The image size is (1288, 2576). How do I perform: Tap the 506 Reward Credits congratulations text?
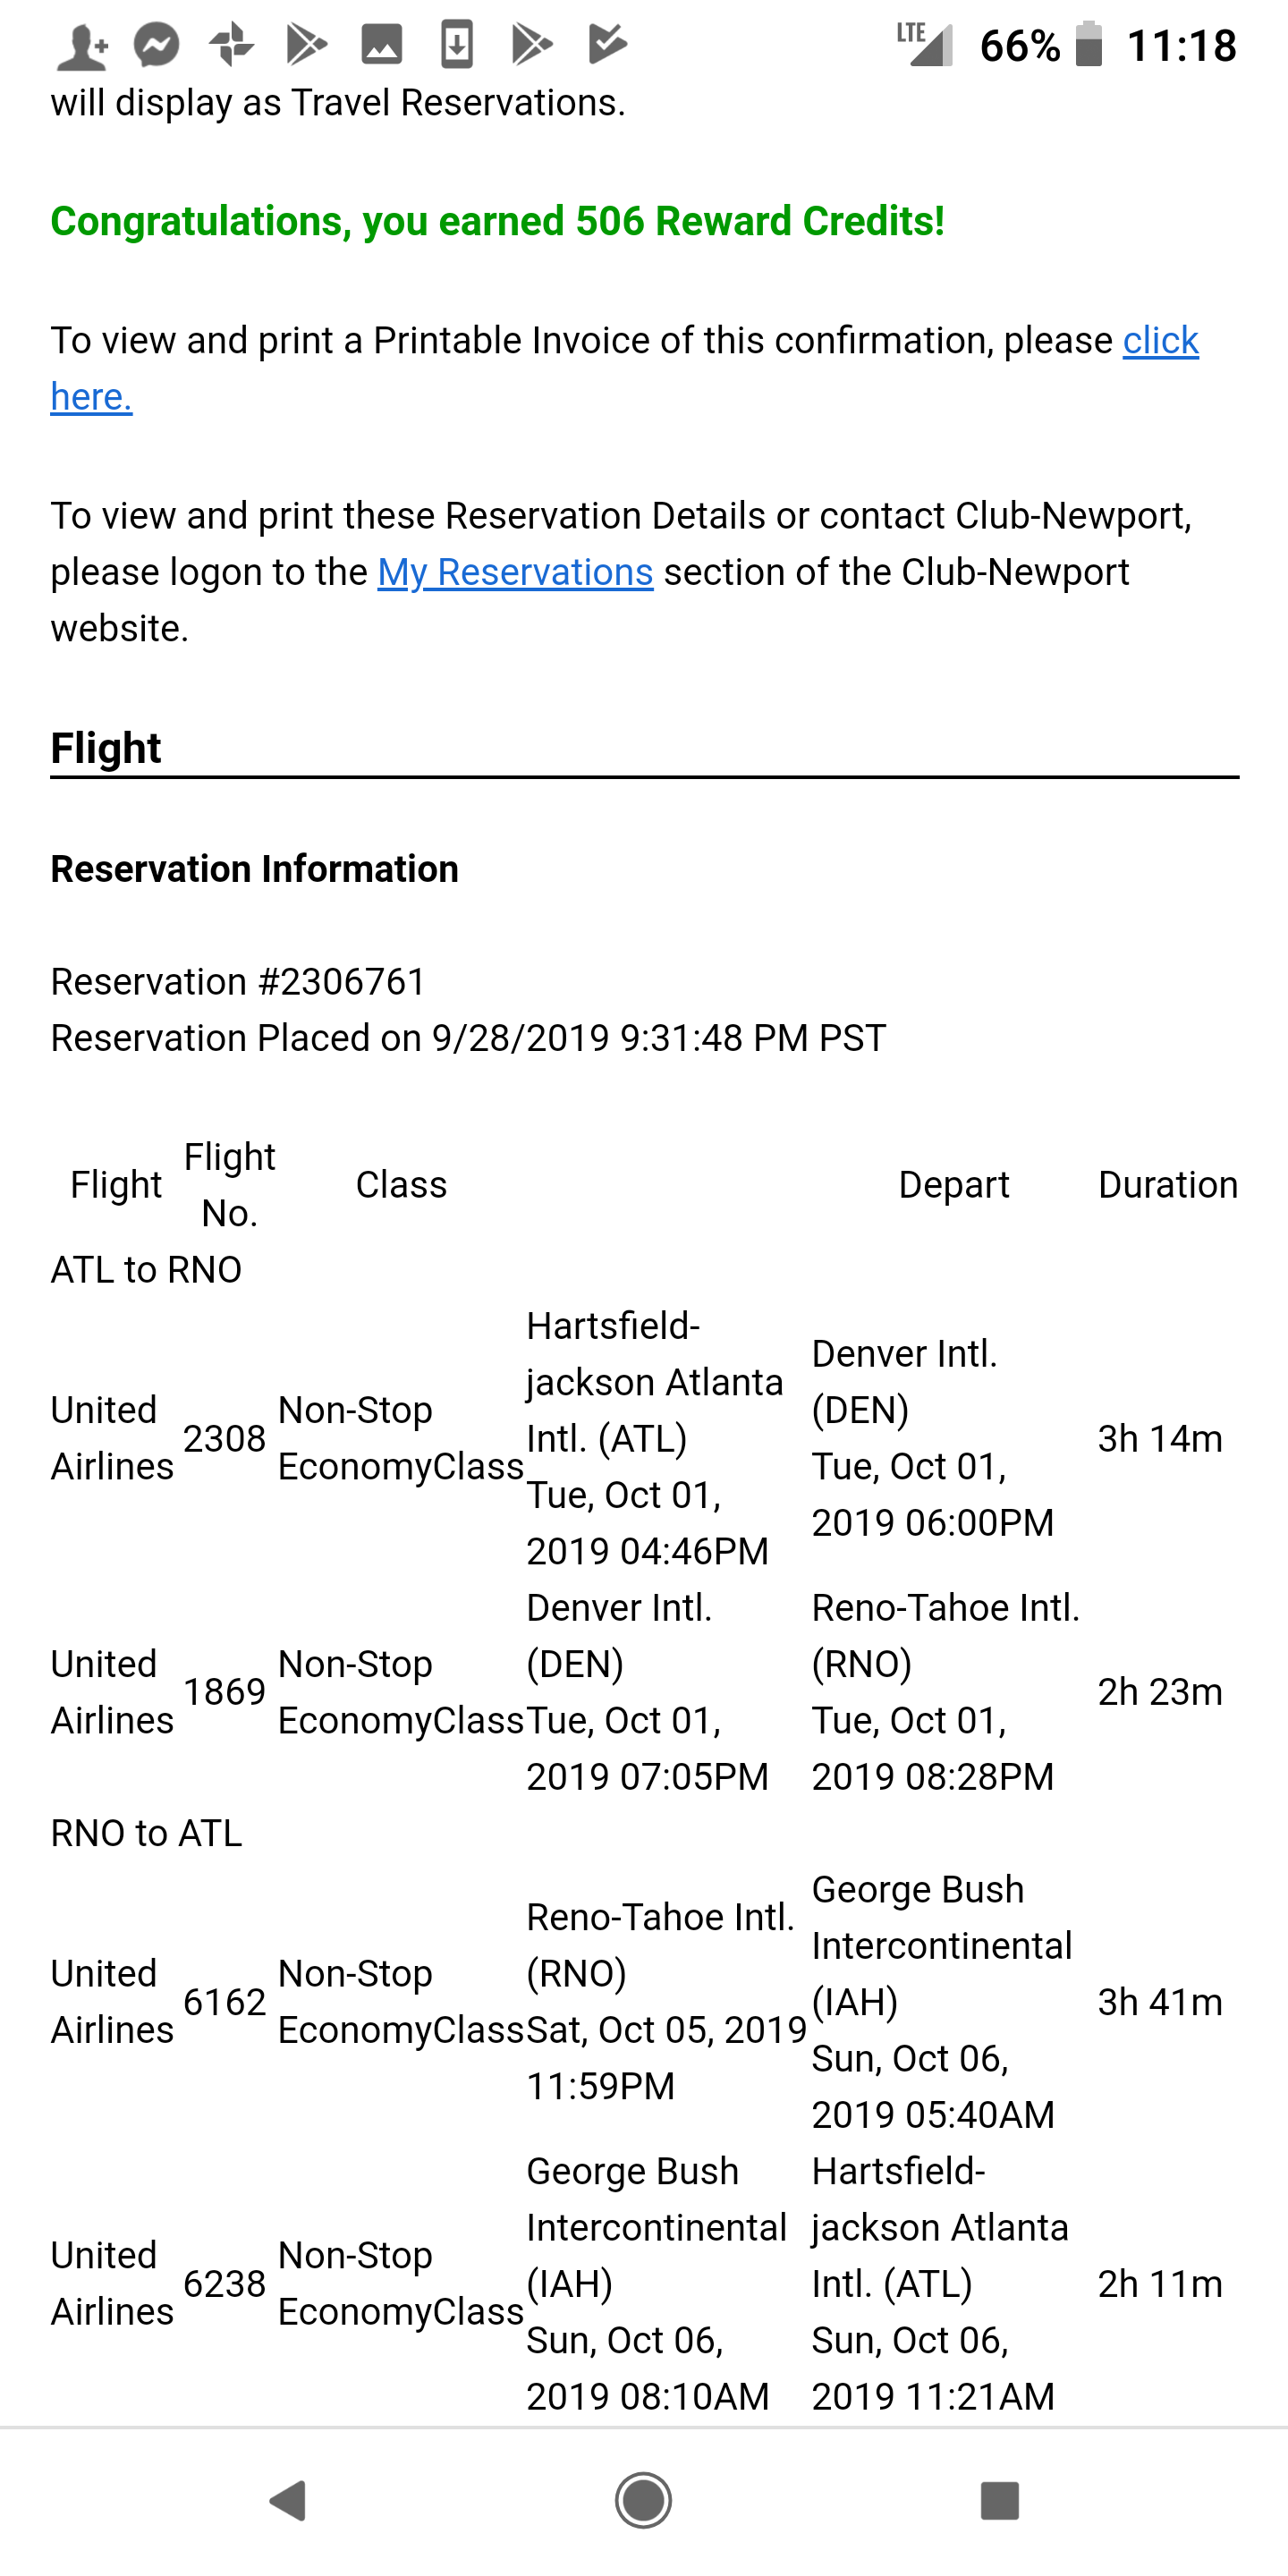498,221
